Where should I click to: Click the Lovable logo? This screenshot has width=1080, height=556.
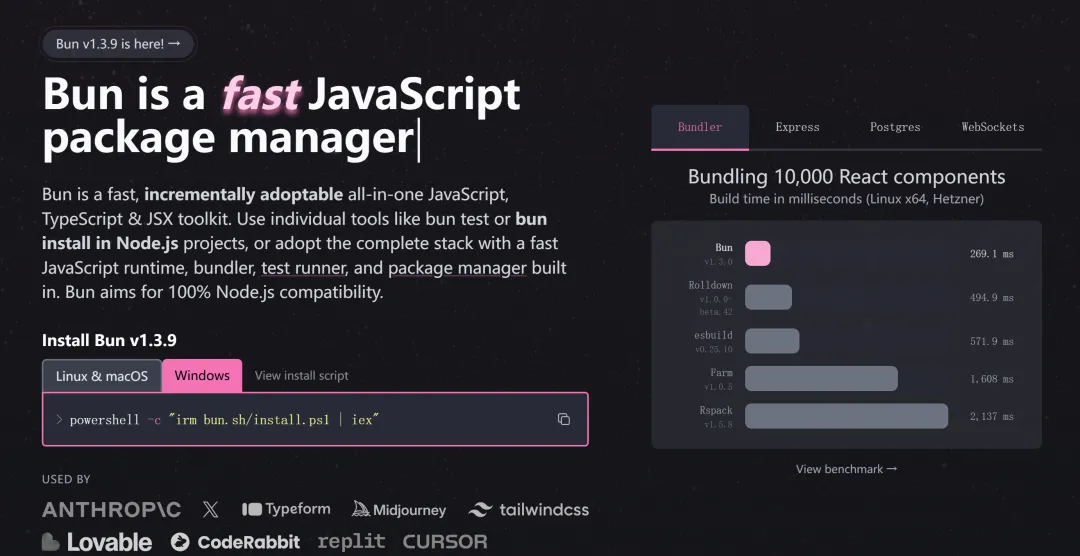[97, 542]
